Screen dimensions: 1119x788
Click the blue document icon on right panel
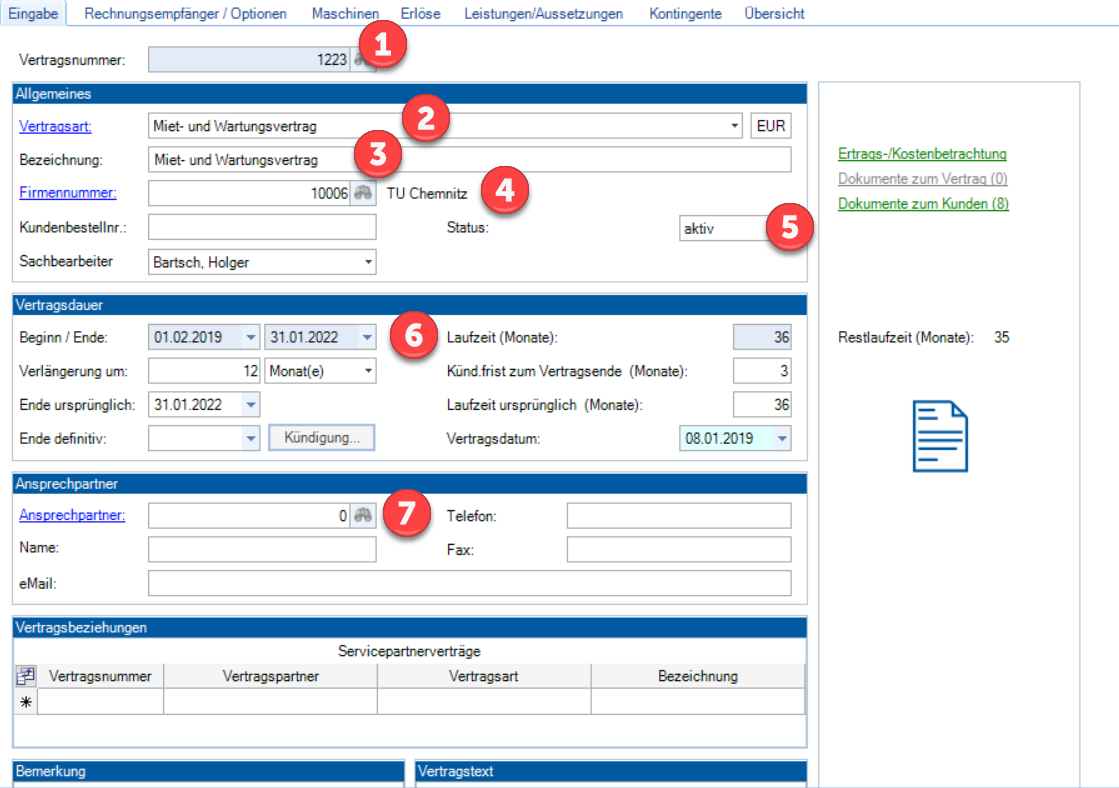(940, 436)
